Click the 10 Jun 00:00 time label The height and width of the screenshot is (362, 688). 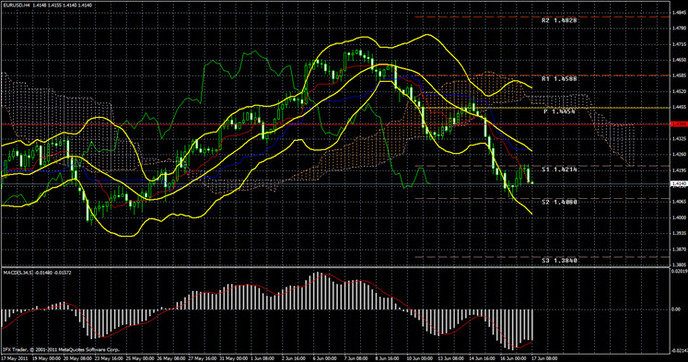[418, 358]
